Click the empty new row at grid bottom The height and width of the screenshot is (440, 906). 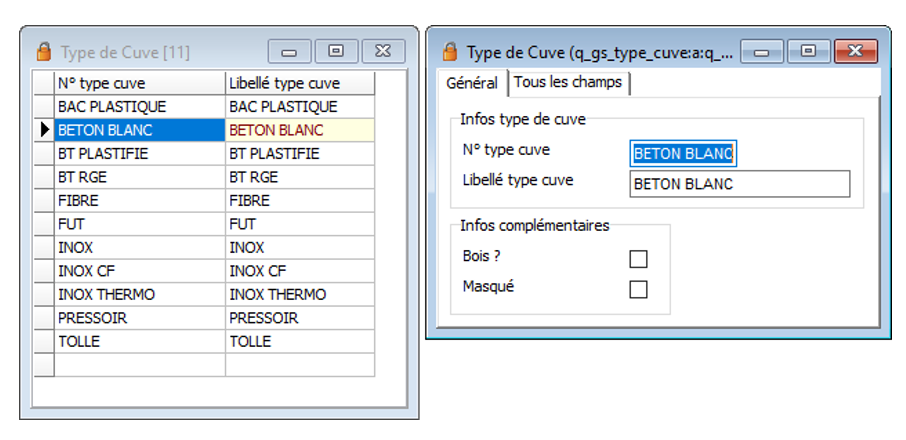(x=138, y=365)
